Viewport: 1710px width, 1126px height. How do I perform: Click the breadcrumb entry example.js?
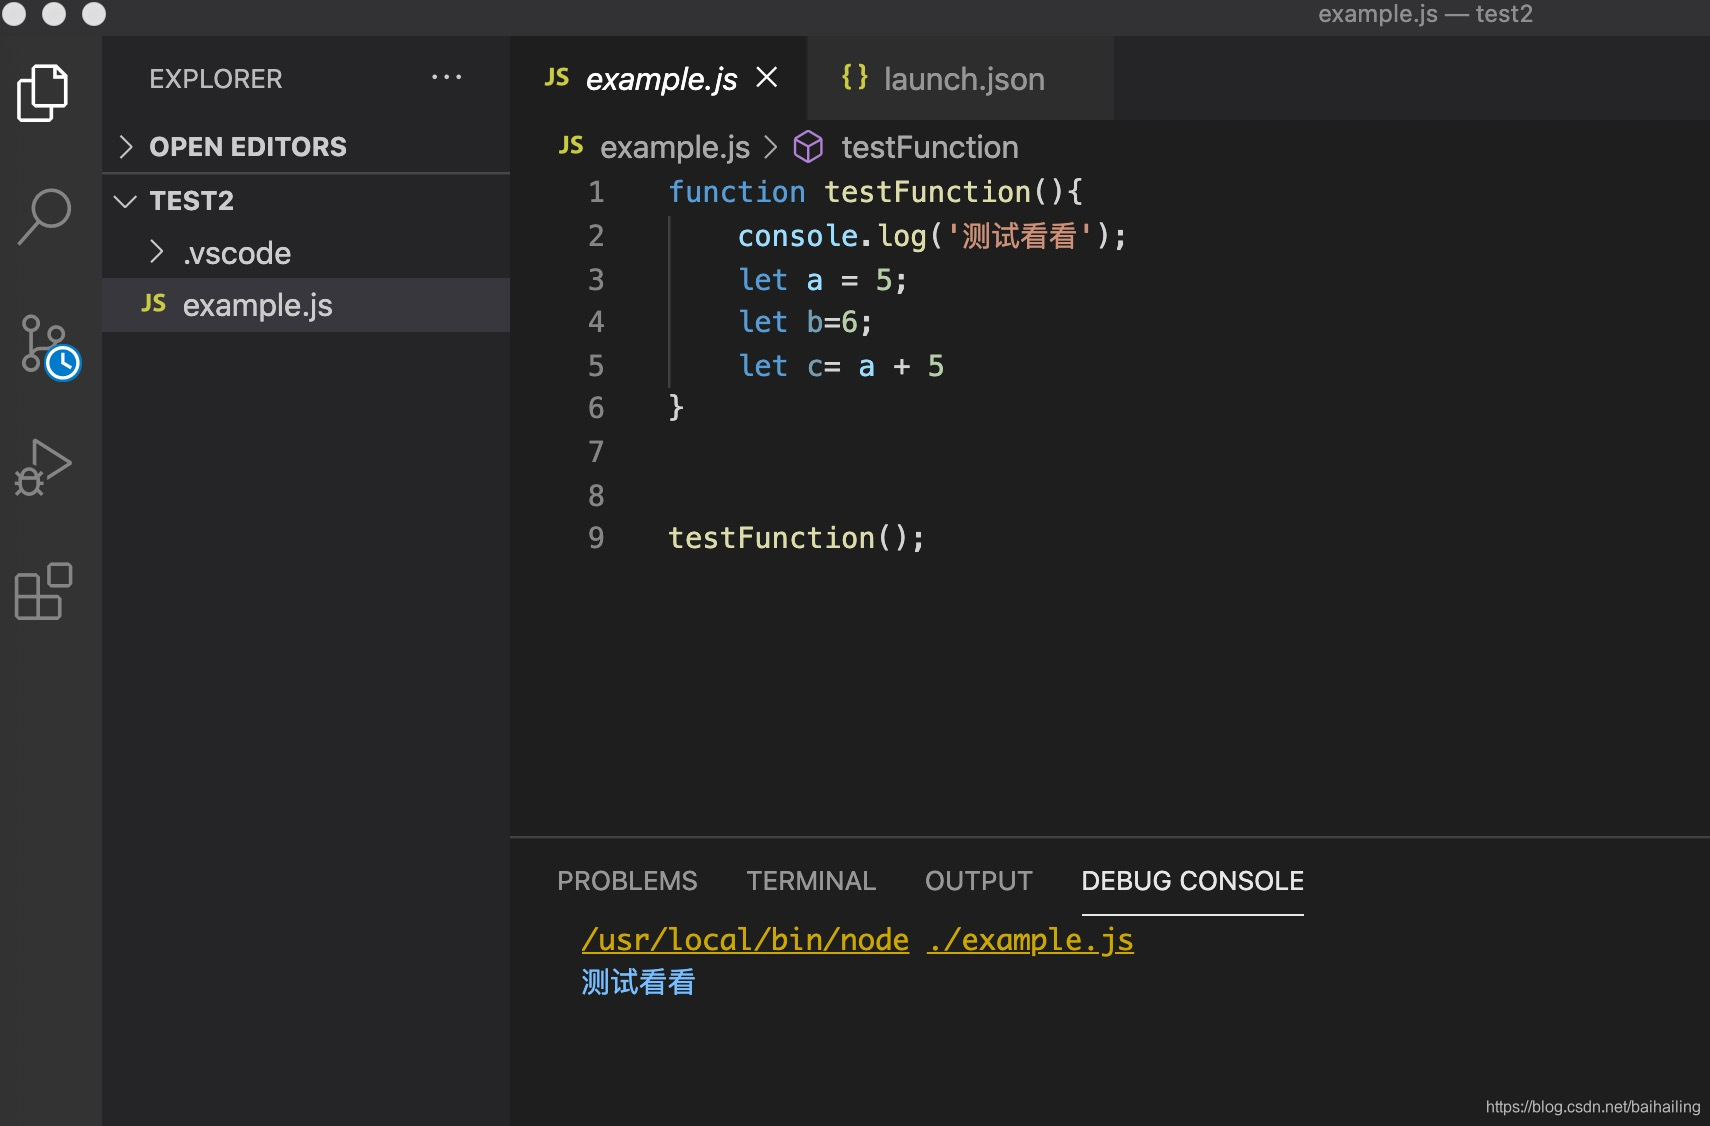pos(675,147)
